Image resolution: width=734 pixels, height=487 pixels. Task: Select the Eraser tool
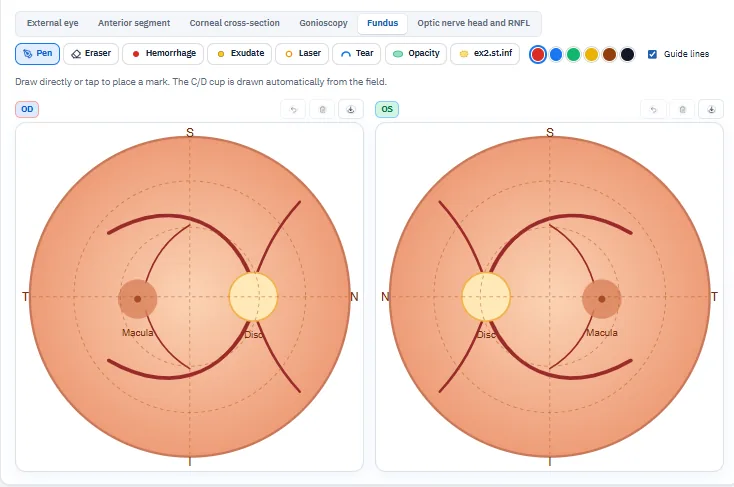click(91, 53)
